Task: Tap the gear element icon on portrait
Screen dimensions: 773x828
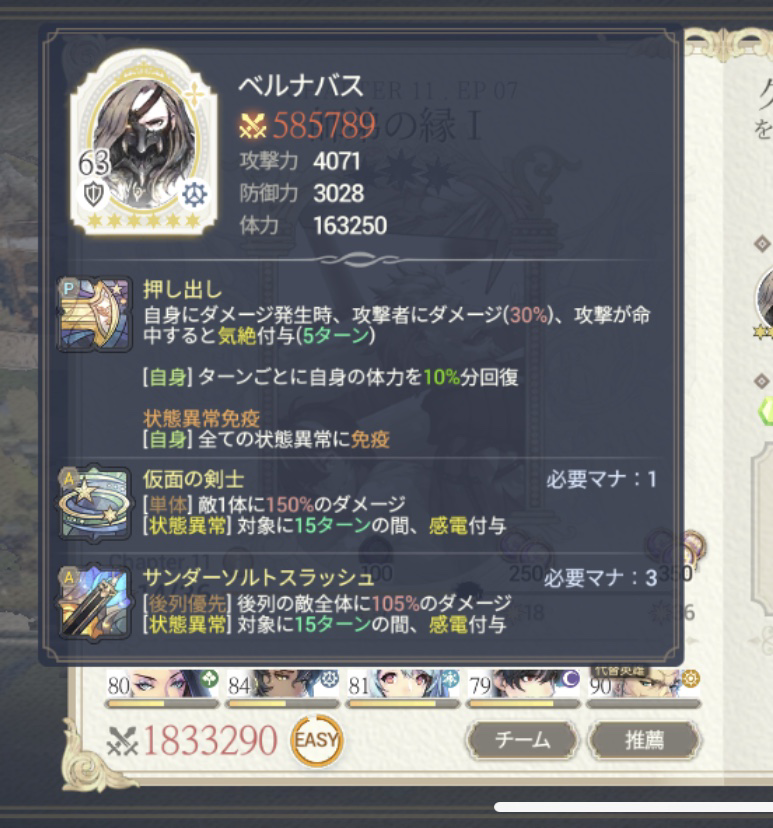Action: (x=194, y=194)
